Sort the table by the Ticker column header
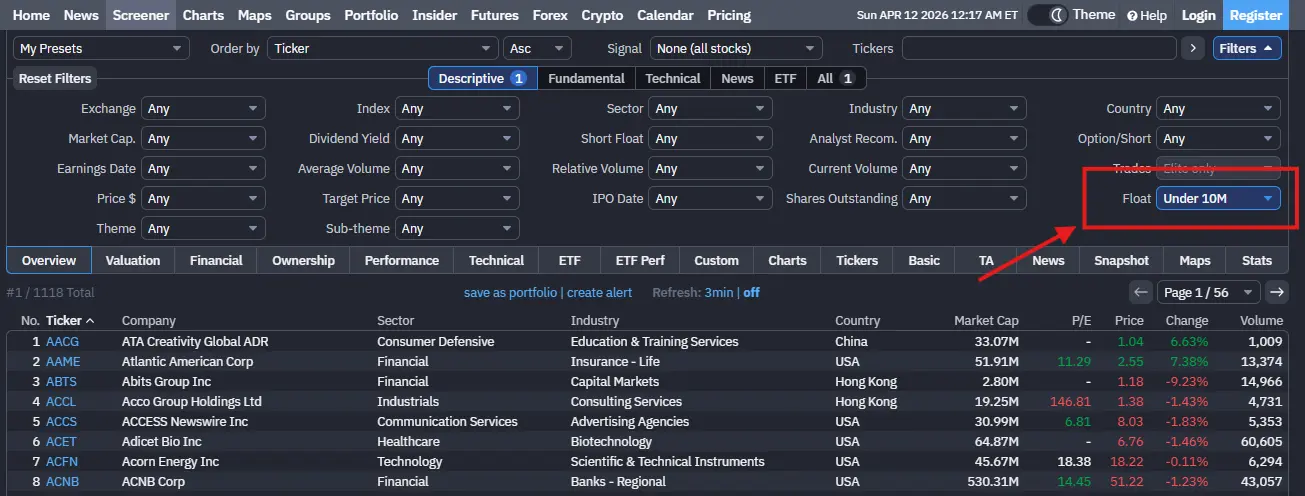 [70, 321]
